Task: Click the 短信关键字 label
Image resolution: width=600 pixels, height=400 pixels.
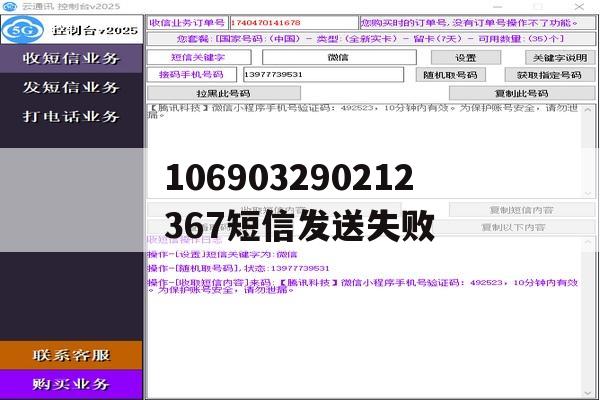Action: (198, 57)
